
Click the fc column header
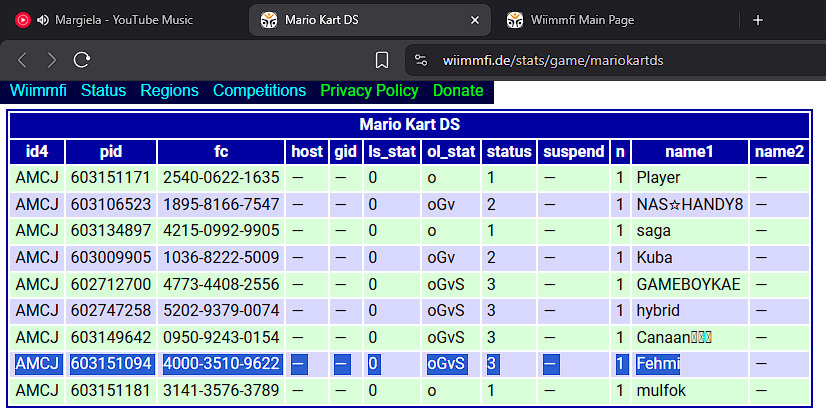click(x=221, y=152)
